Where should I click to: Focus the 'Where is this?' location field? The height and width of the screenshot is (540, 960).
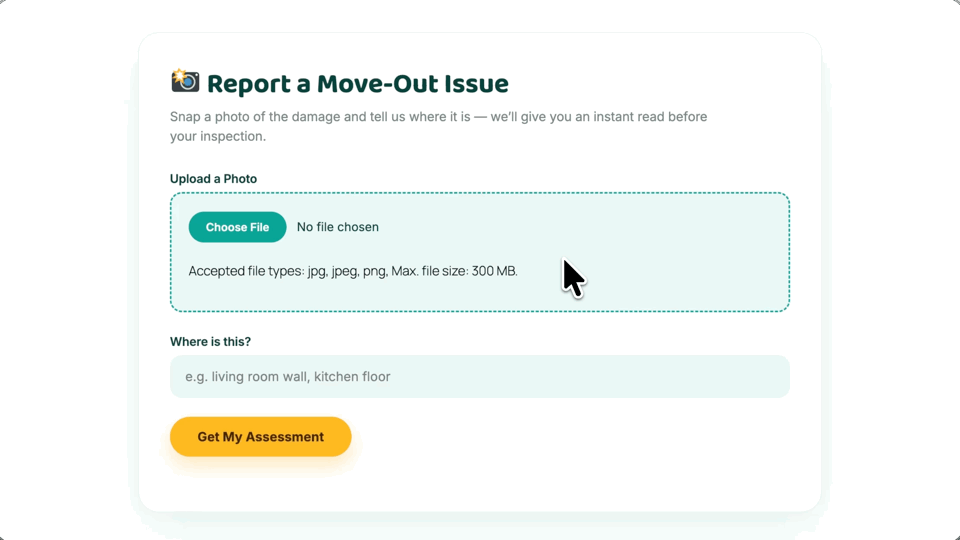pos(479,377)
